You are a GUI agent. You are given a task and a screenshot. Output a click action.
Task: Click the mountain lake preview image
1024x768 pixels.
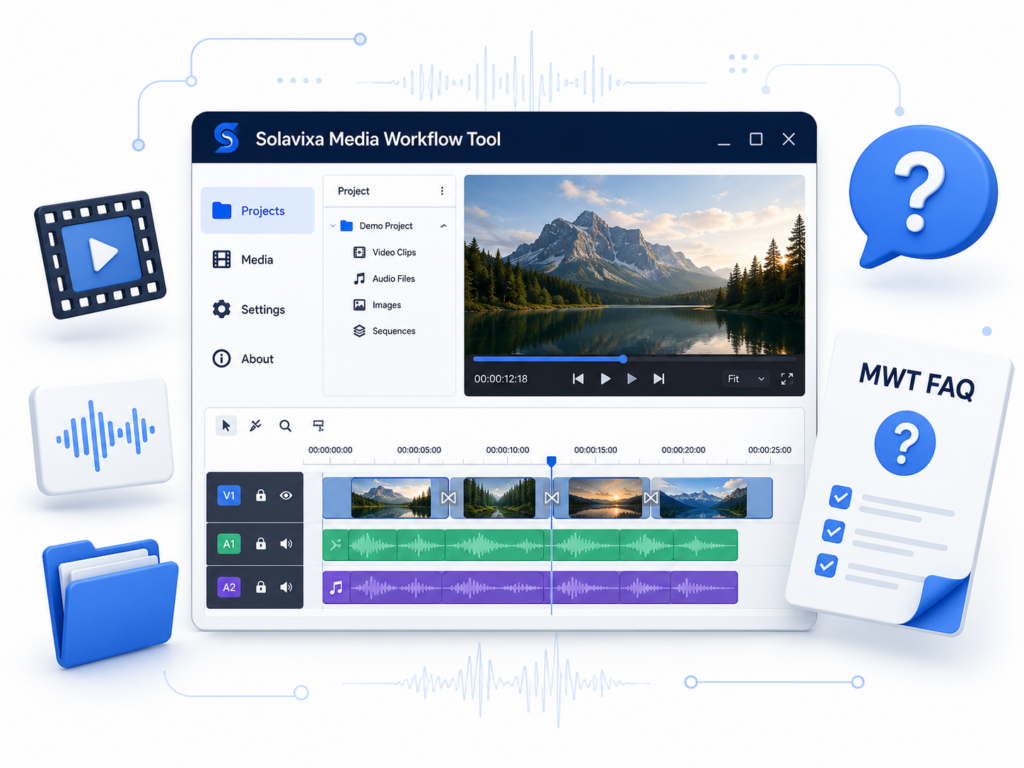(x=634, y=265)
